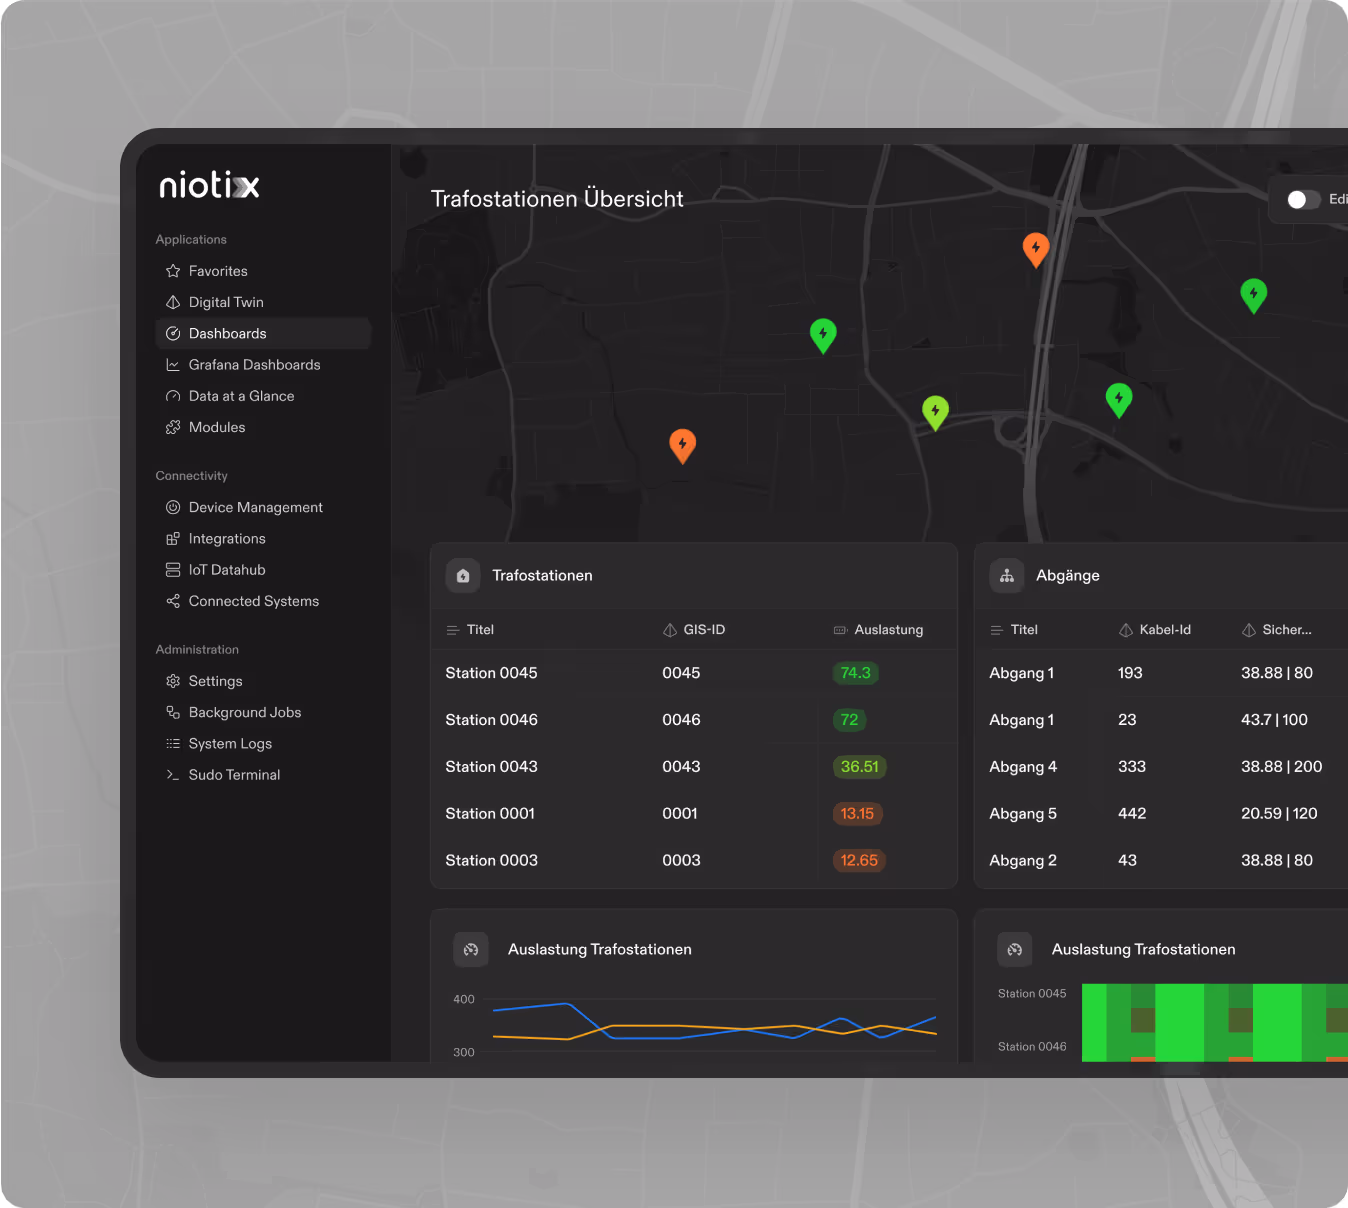Click the Station 0046 heatmap label

[x=1032, y=1047]
